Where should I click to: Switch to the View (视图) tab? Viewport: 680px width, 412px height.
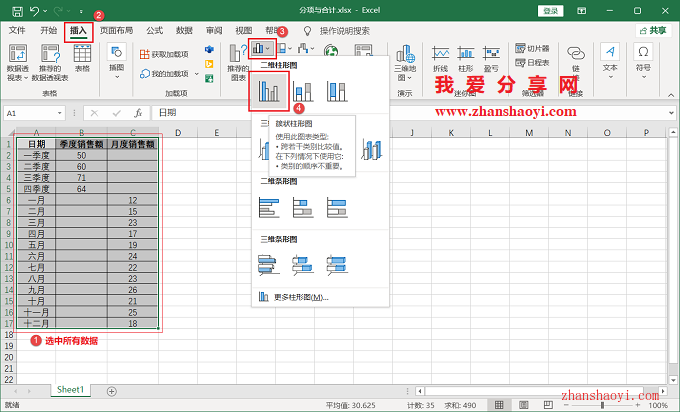pyautogui.click(x=243, y=30)
